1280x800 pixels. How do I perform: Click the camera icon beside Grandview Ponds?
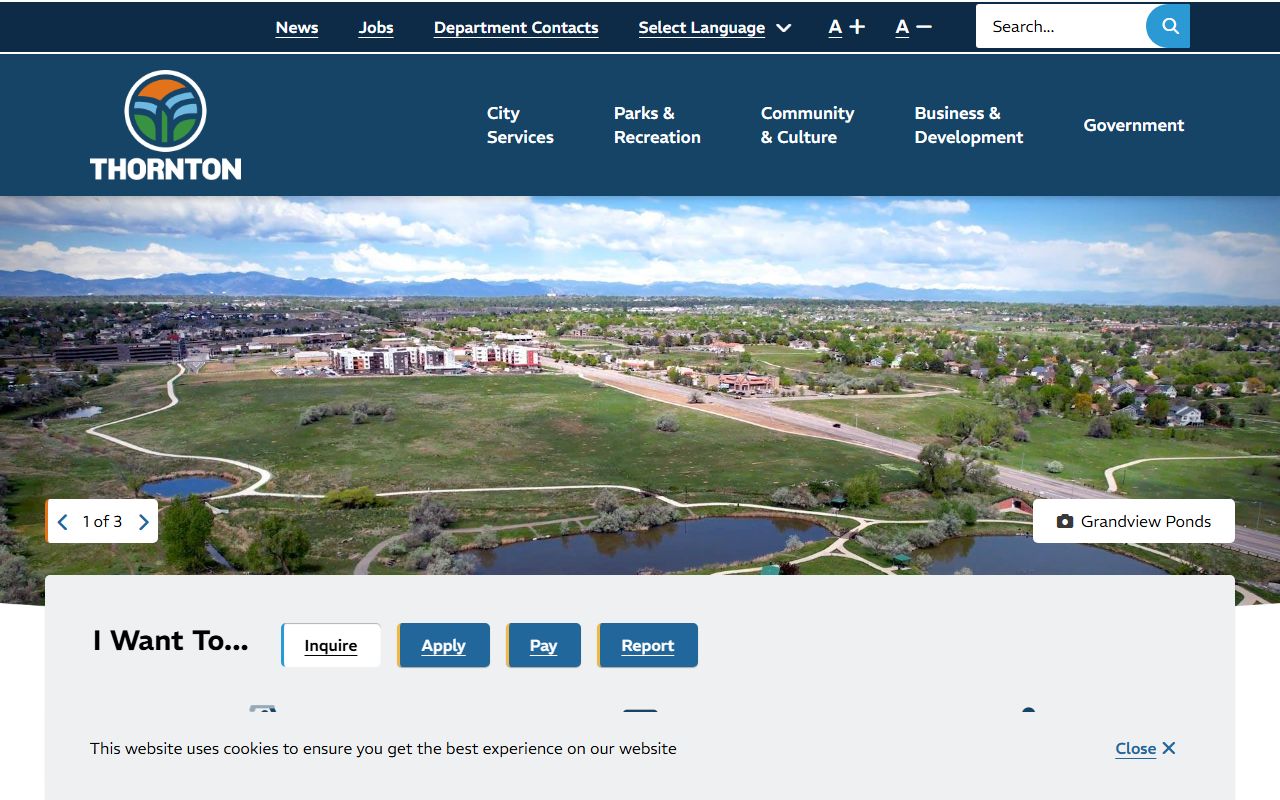click(1065, 521)
